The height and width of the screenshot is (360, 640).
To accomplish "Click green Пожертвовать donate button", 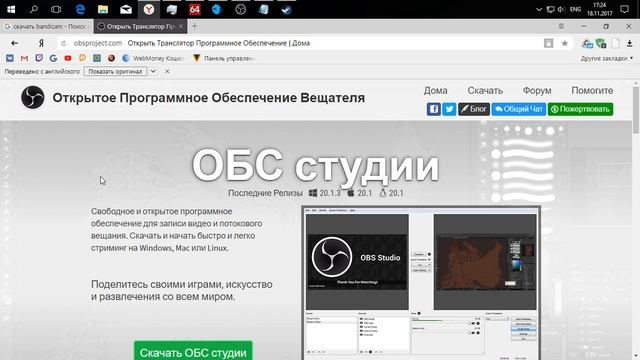I will tap(580, 109).
